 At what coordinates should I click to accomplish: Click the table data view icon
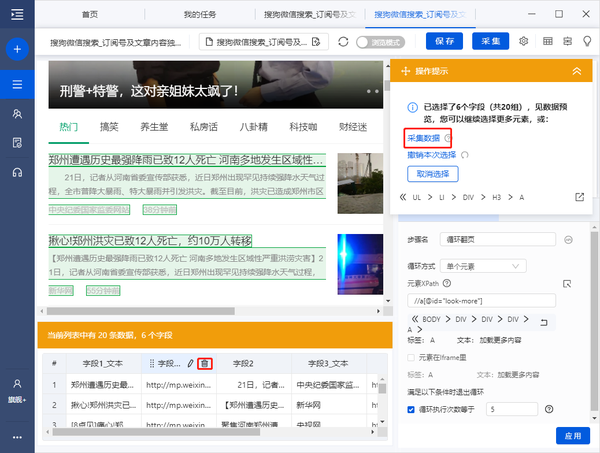coord(548,41)
